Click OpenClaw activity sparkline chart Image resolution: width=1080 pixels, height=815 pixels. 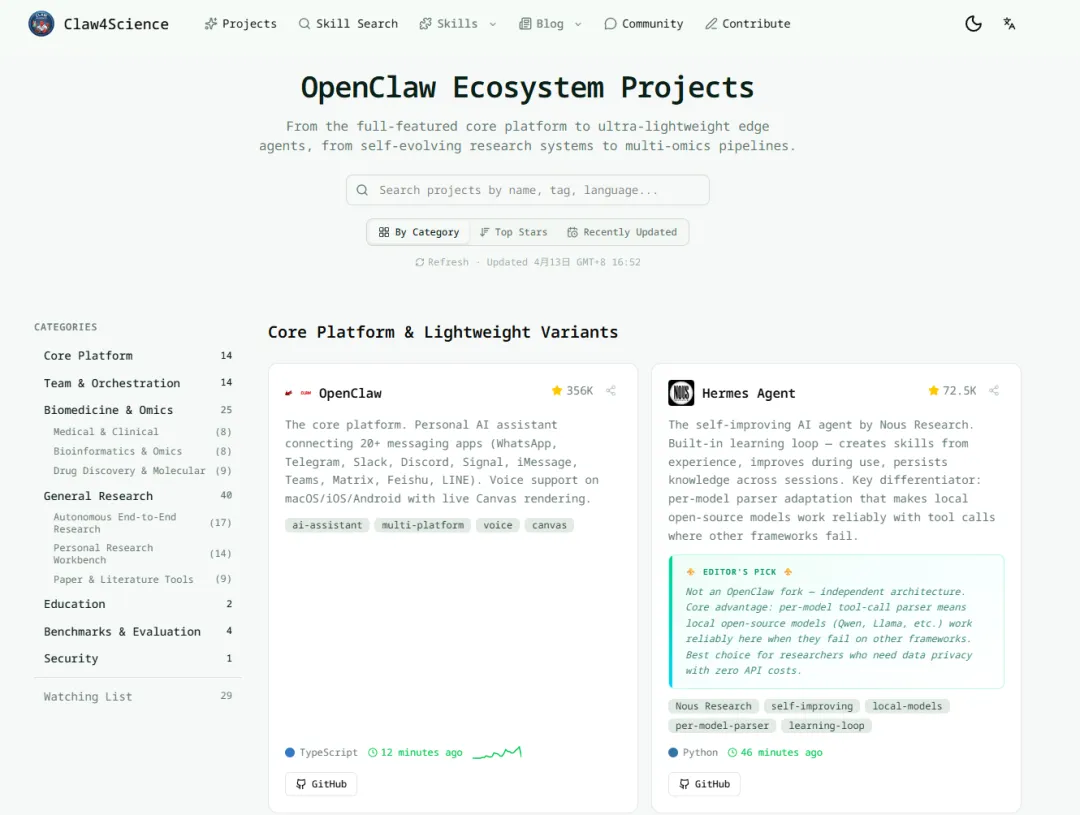pos(497,752)
